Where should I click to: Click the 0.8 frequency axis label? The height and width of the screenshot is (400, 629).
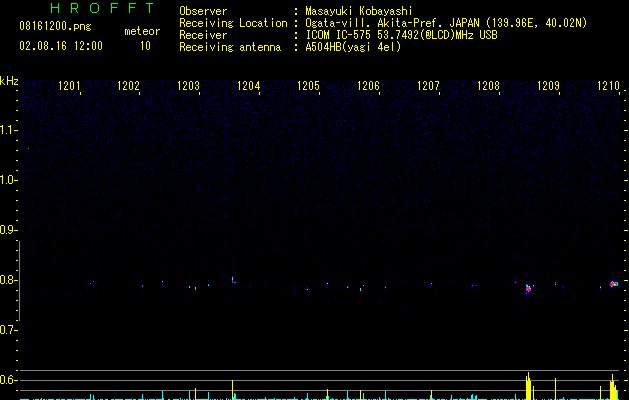pos(8,280)
